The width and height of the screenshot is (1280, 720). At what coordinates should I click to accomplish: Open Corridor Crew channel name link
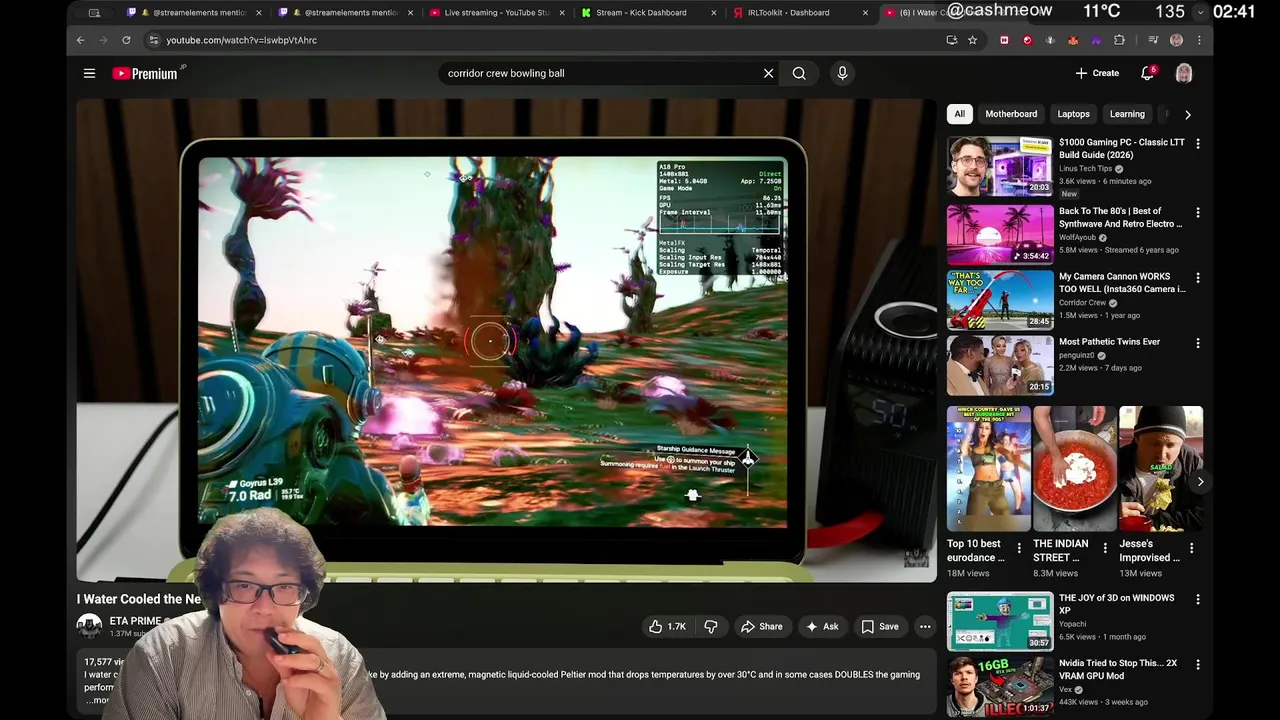[1082, 303]
